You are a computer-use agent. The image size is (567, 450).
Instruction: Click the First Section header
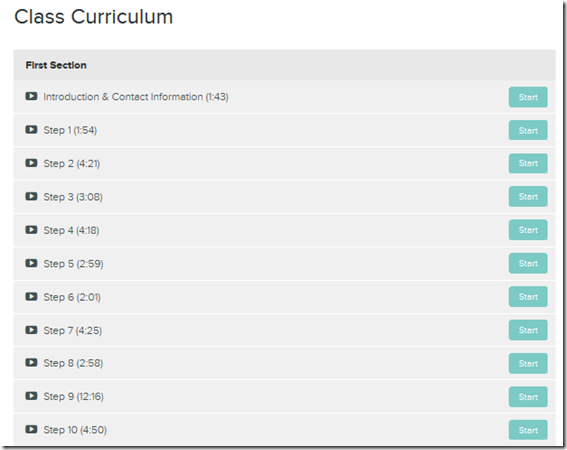point(56,65)
